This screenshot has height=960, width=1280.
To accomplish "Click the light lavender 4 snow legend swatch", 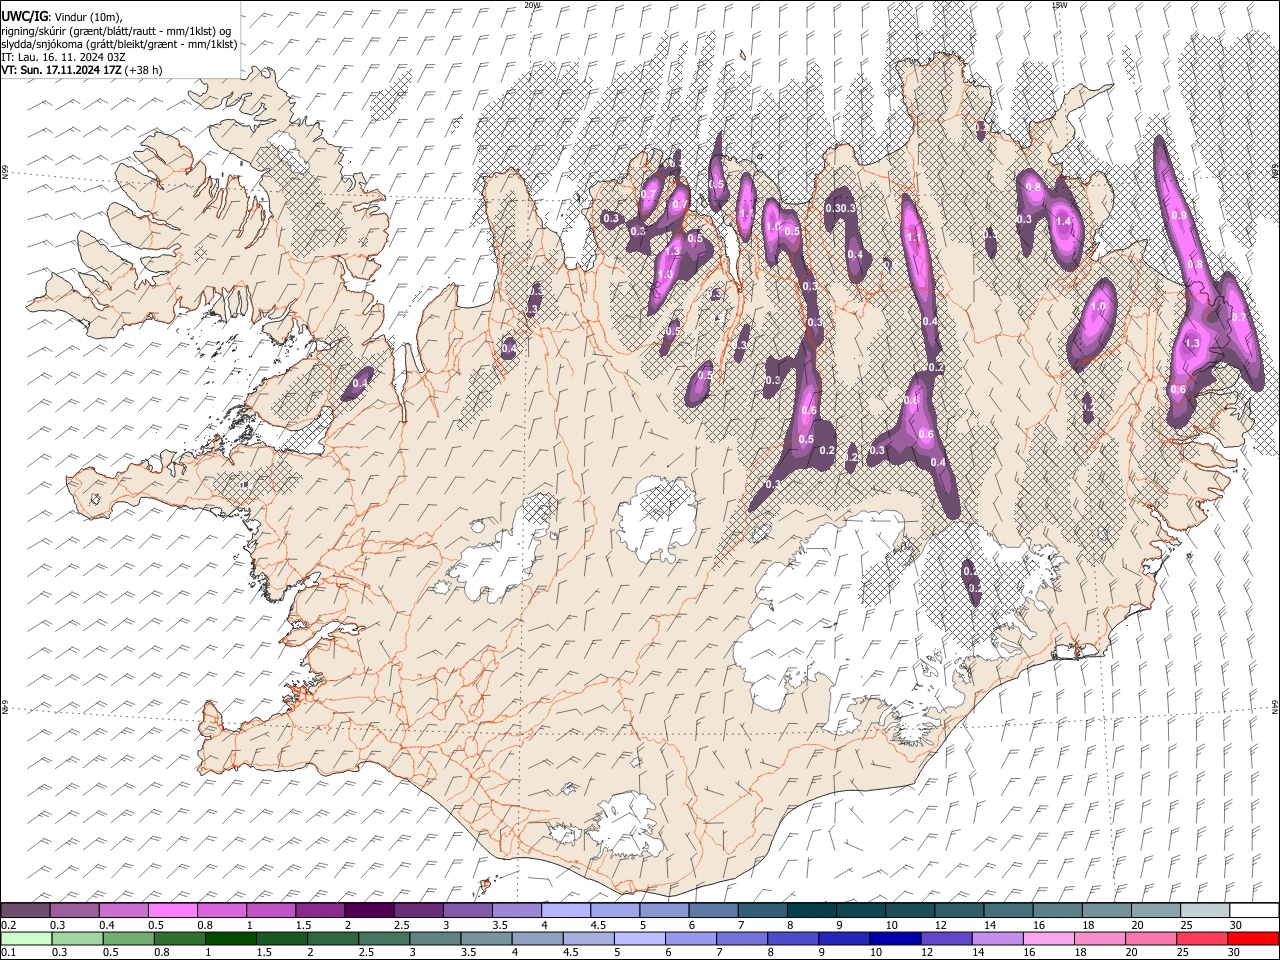I will pos(566,910).
